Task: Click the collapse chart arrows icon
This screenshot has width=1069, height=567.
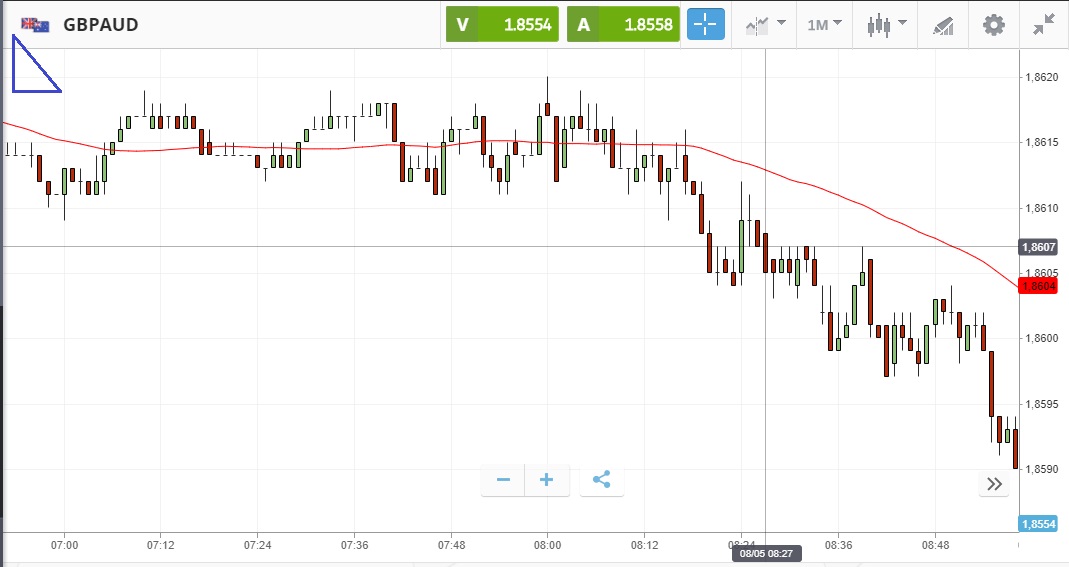Action: pos(1044,25)
